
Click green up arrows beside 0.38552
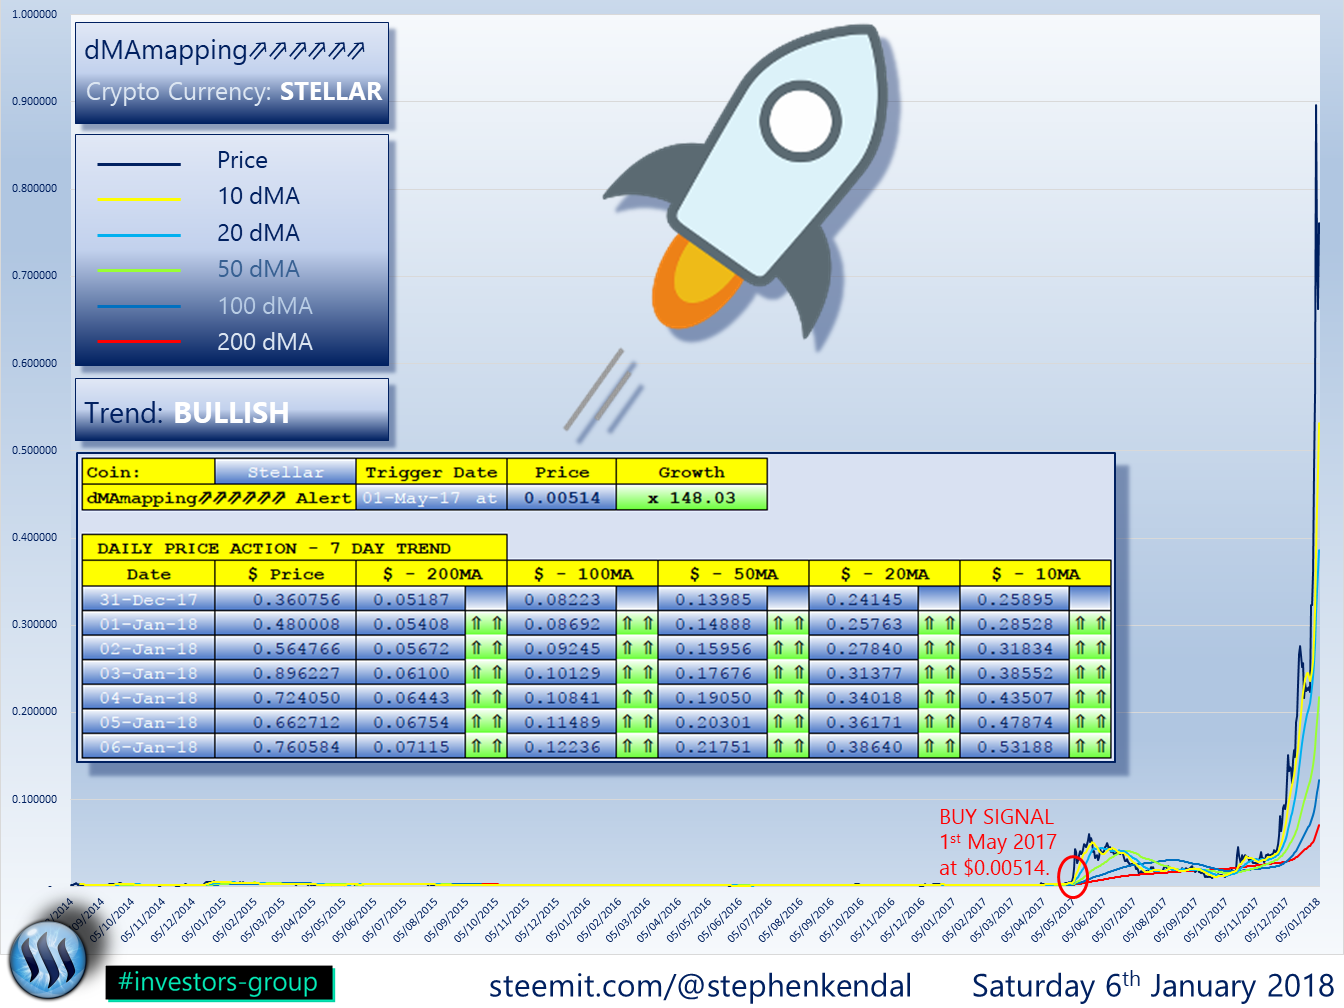[x=1090, y=673]
